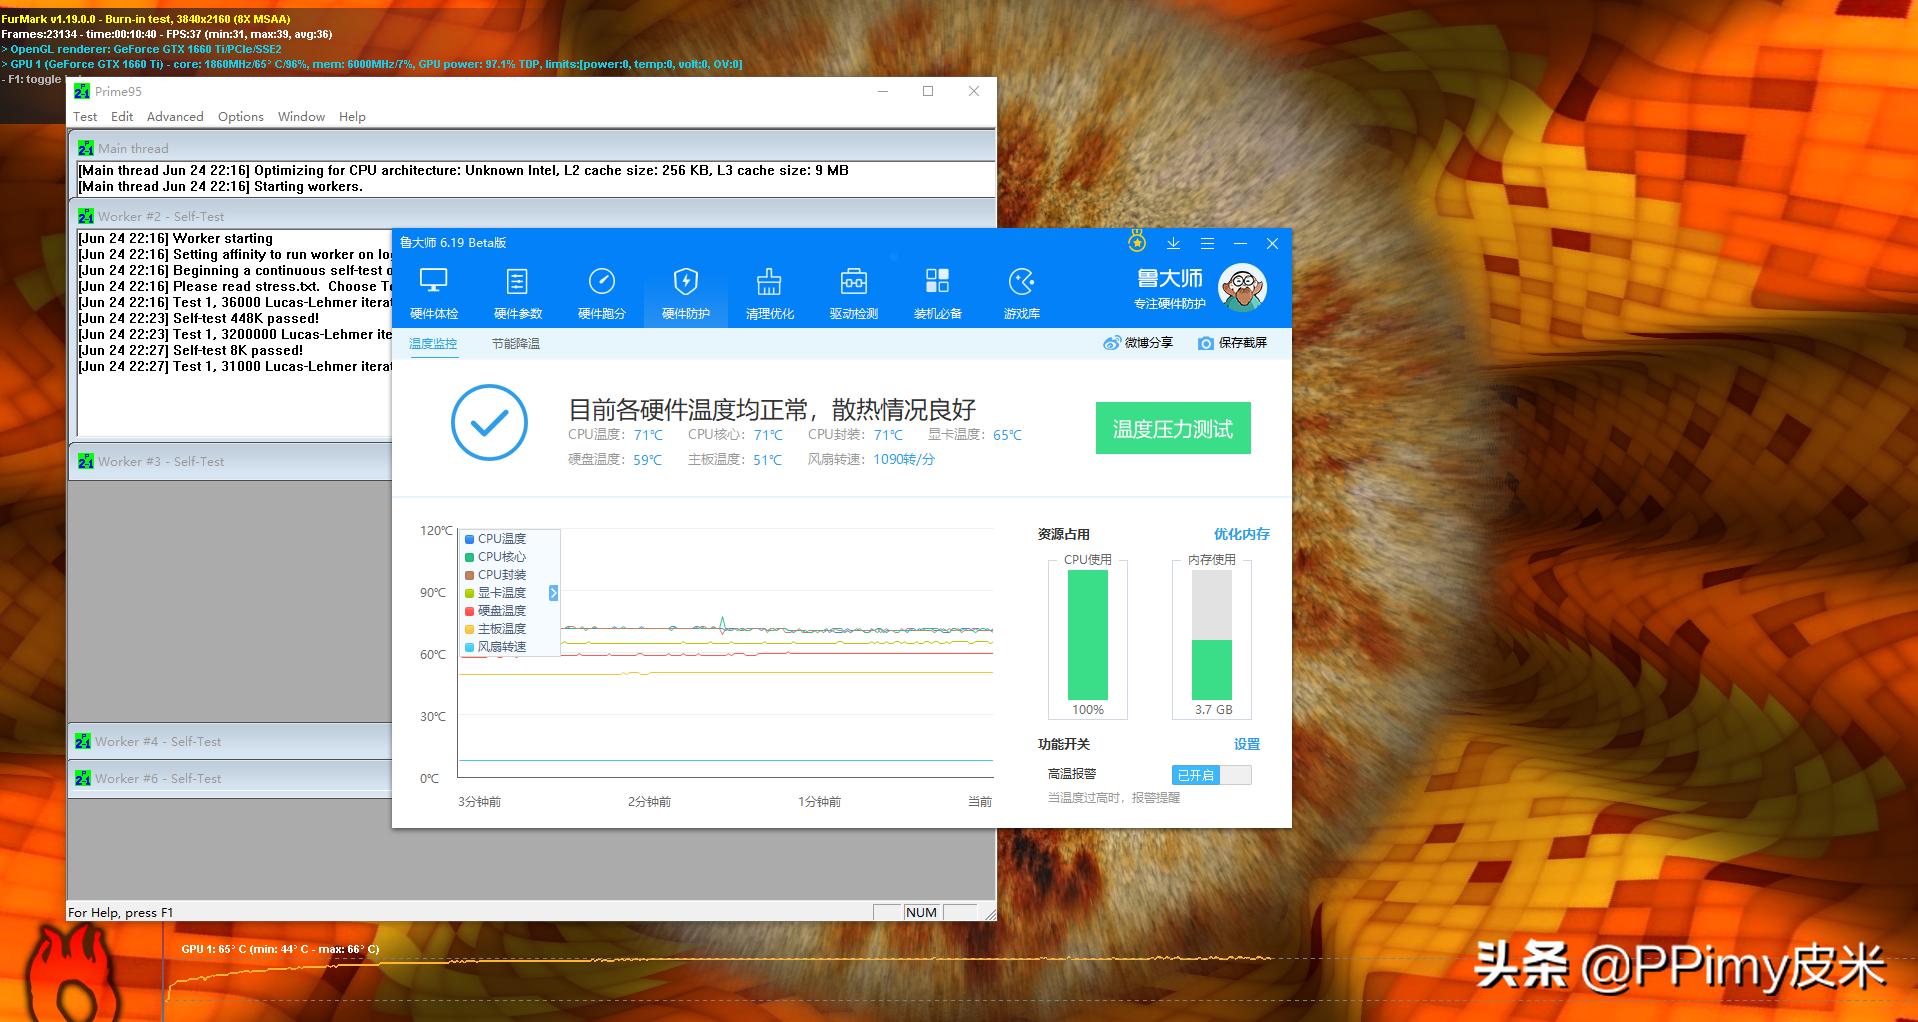Click the download arrow icon near titlebar
The image size is (1918, 1022).
click(x=1173, y=243)
